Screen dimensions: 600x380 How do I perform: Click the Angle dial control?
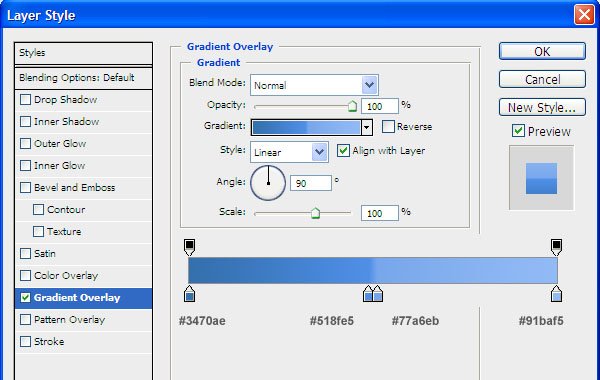pos(268,183)
